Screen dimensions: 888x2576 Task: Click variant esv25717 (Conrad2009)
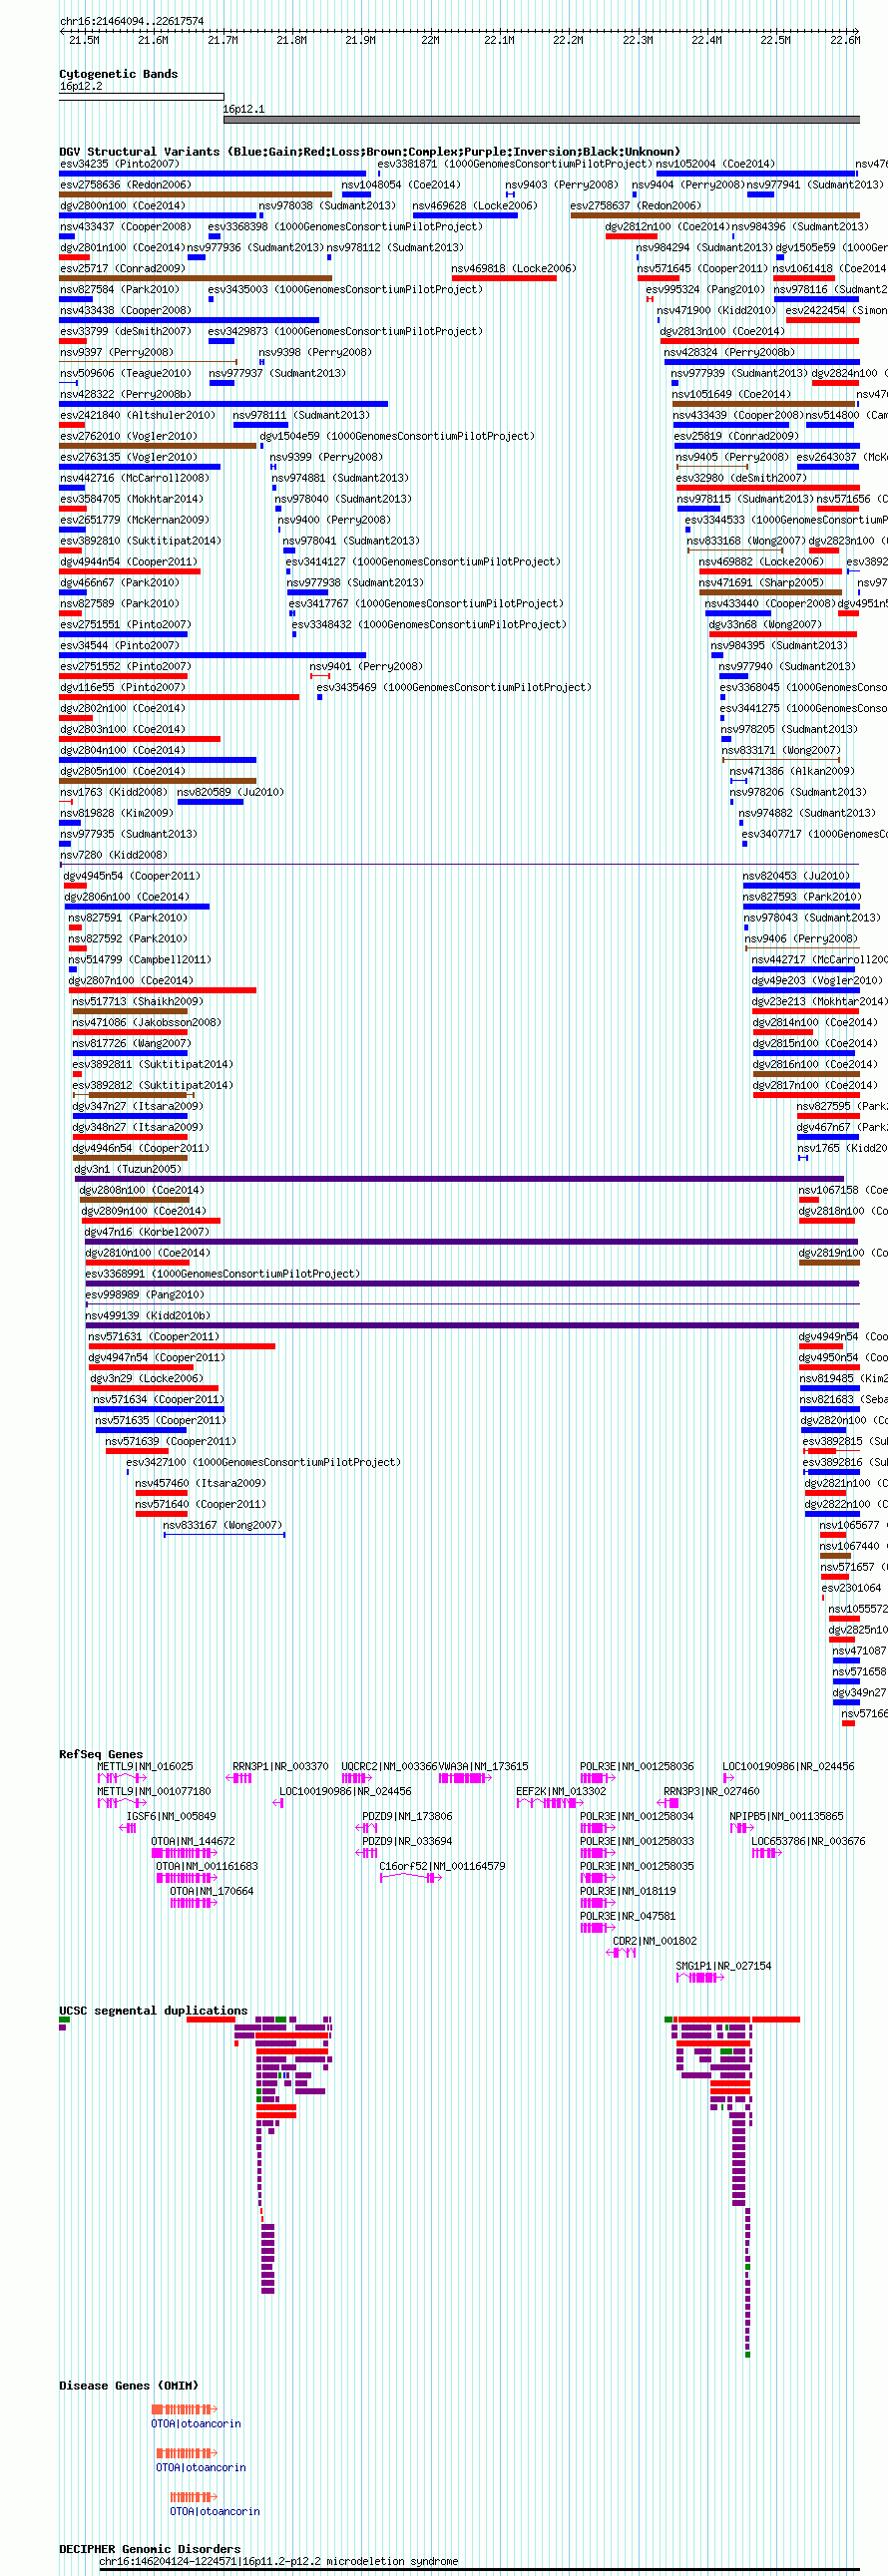[x=122, y=269]
